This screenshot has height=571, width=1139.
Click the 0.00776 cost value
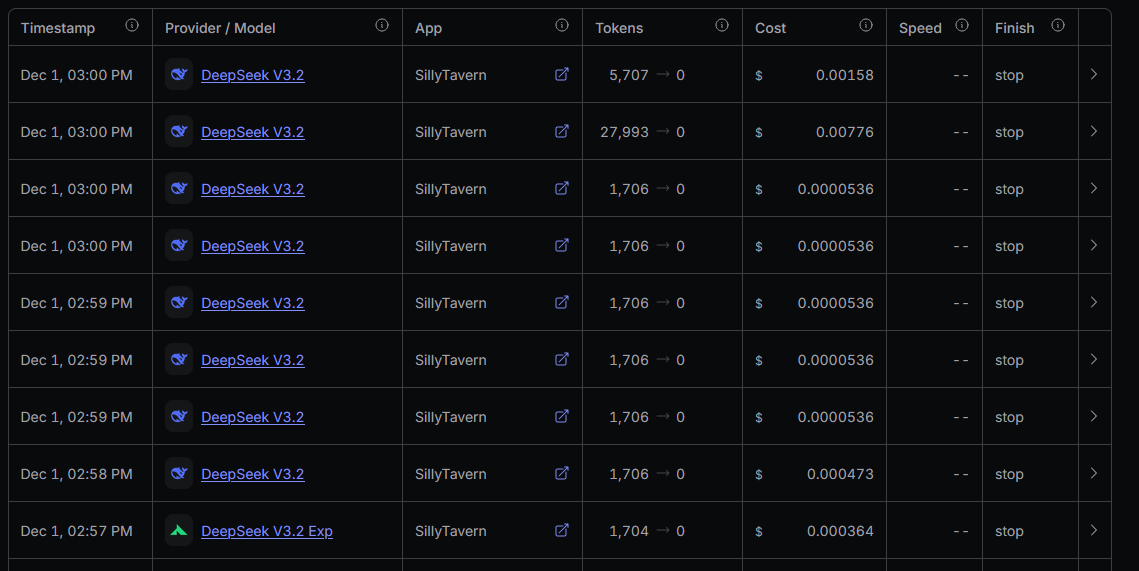[x=845, y=132]
